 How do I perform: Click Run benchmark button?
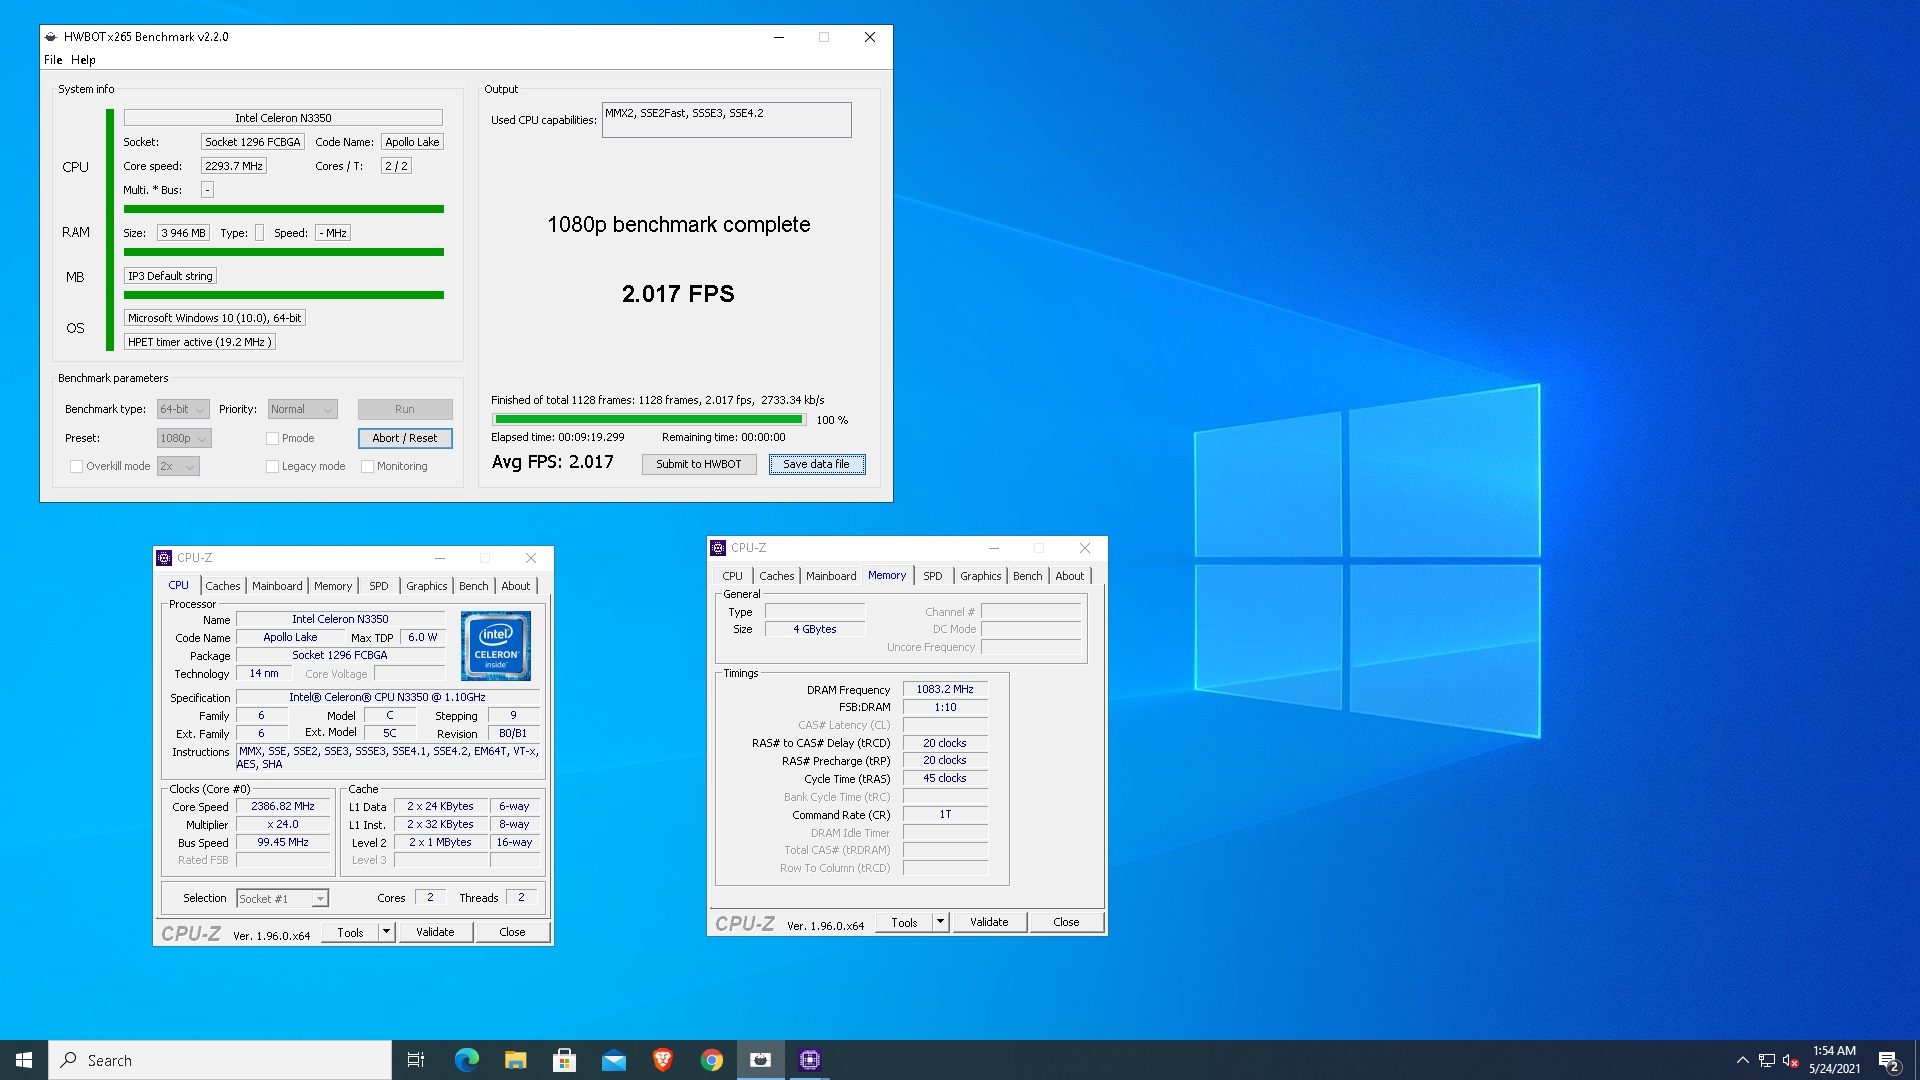pyautogui.click(x=405, y=409)
